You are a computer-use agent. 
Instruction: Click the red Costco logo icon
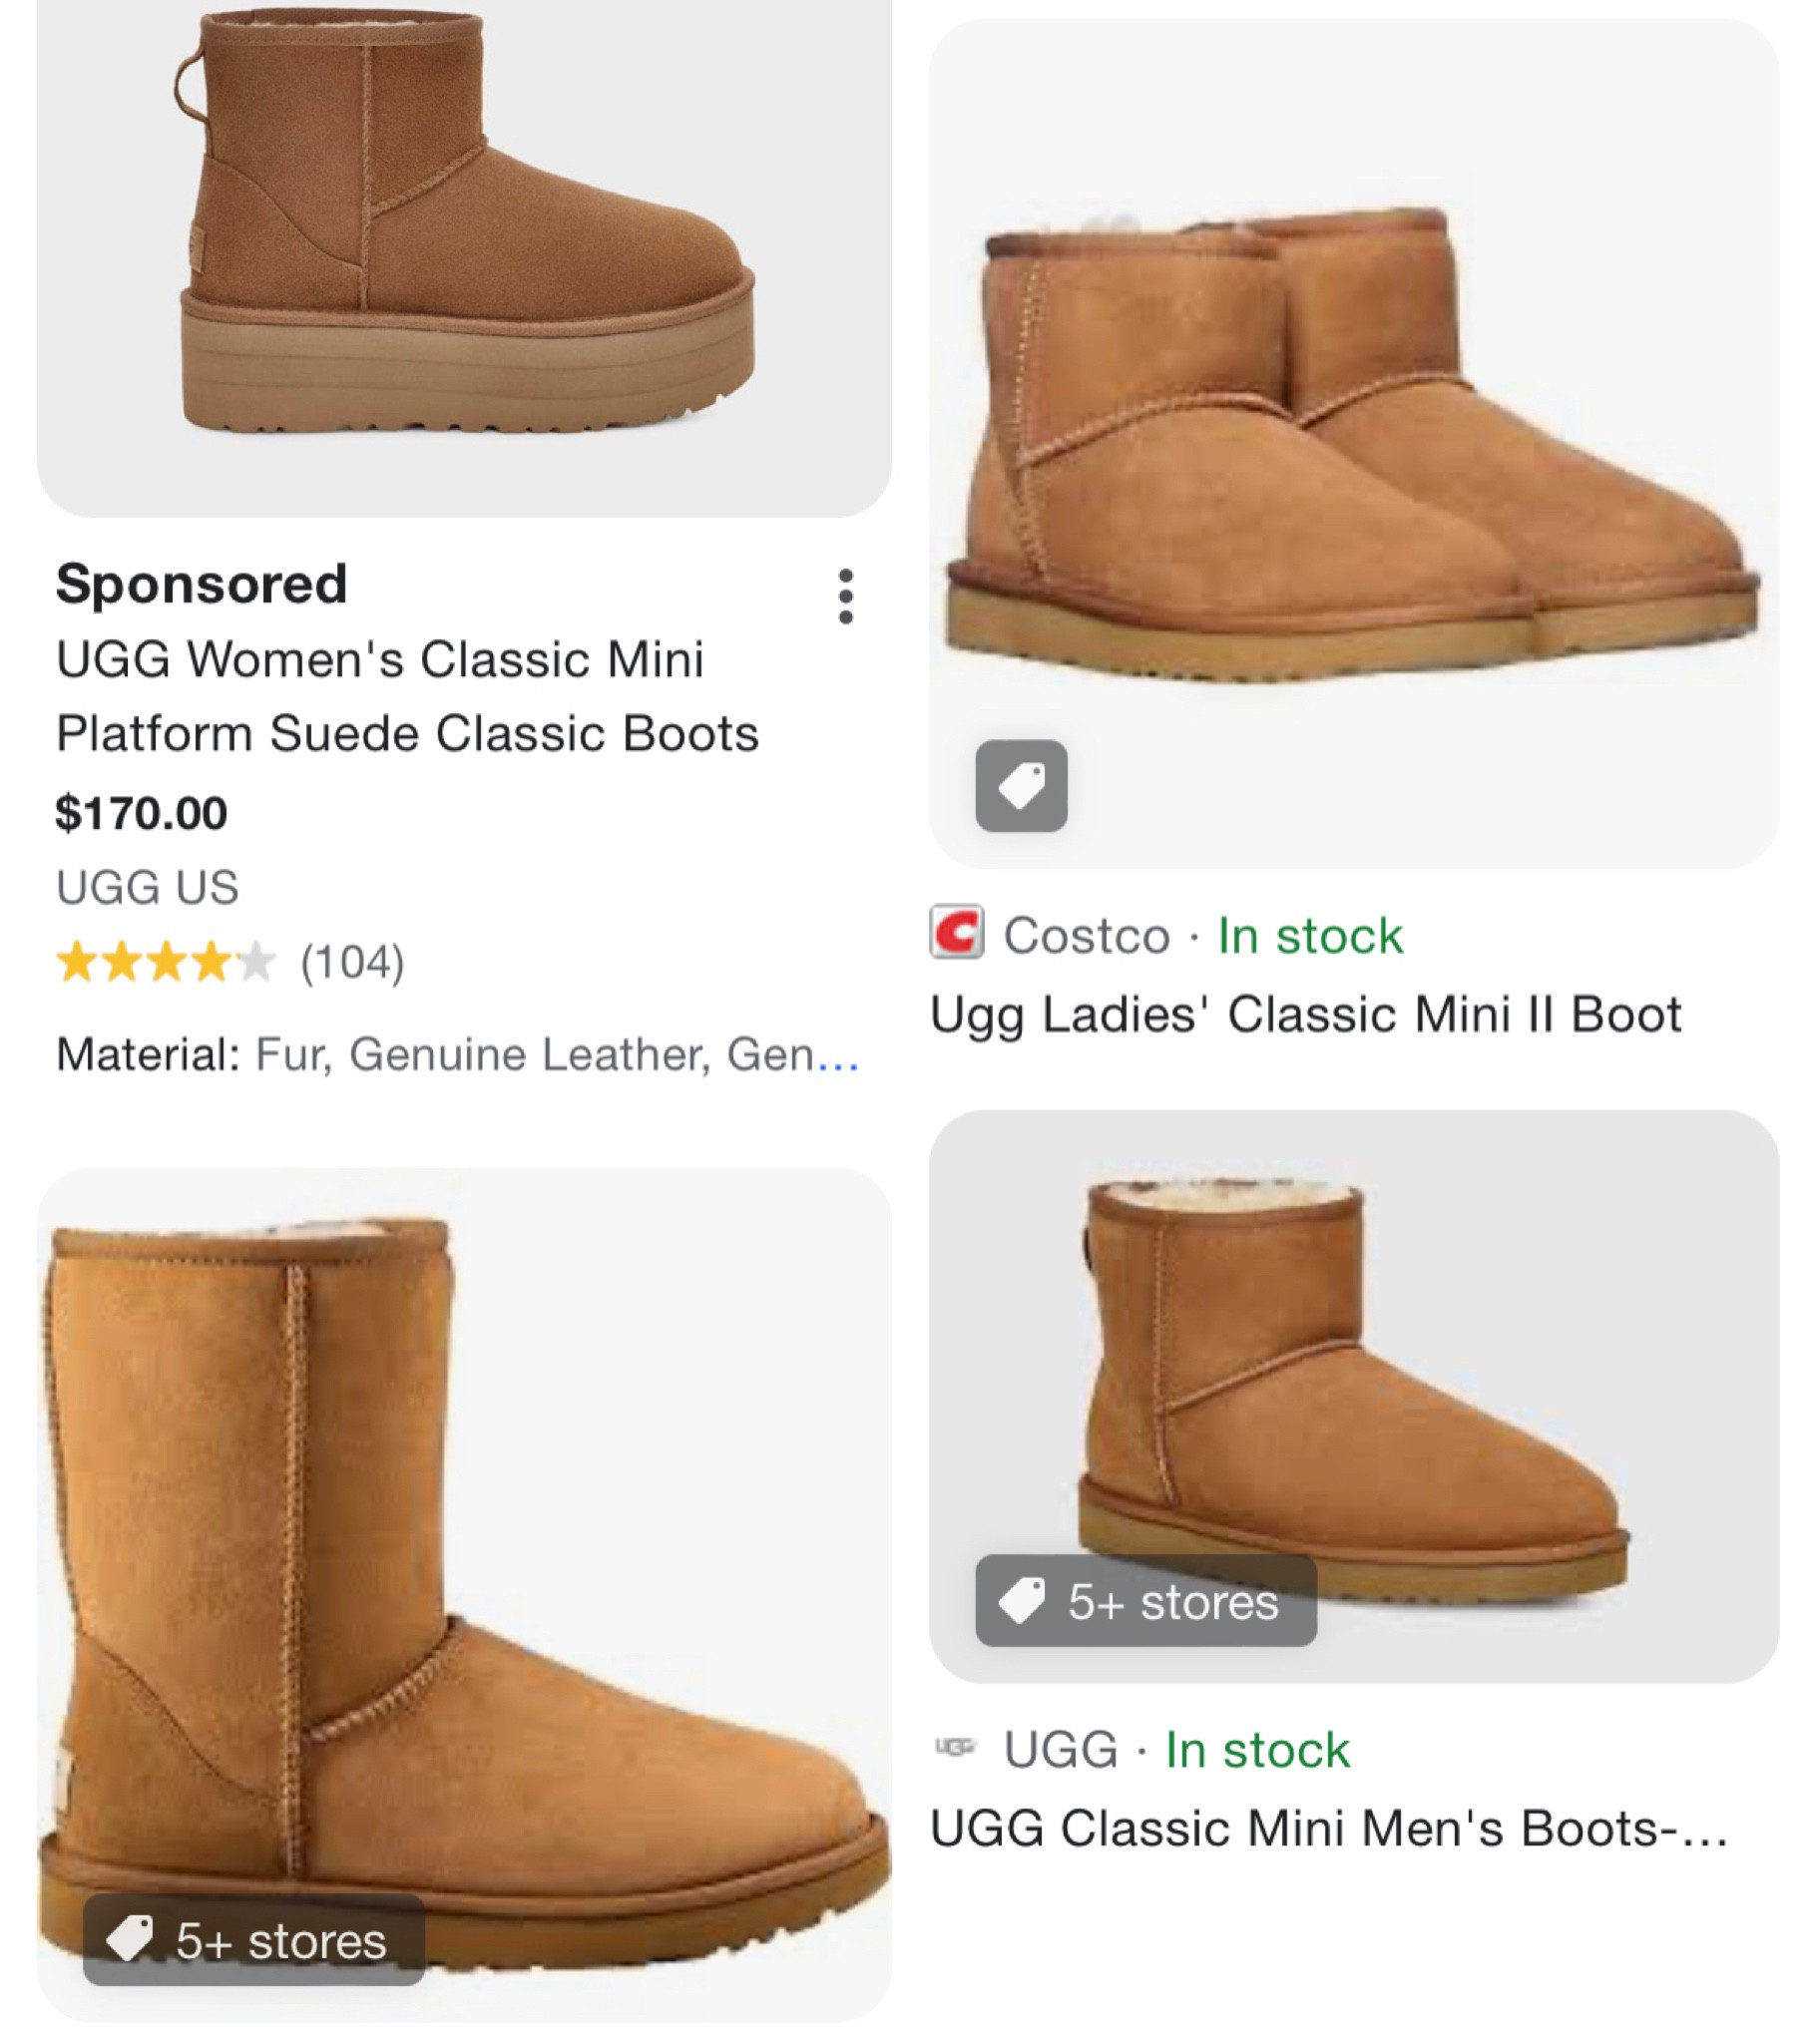[x=956, y=933]
